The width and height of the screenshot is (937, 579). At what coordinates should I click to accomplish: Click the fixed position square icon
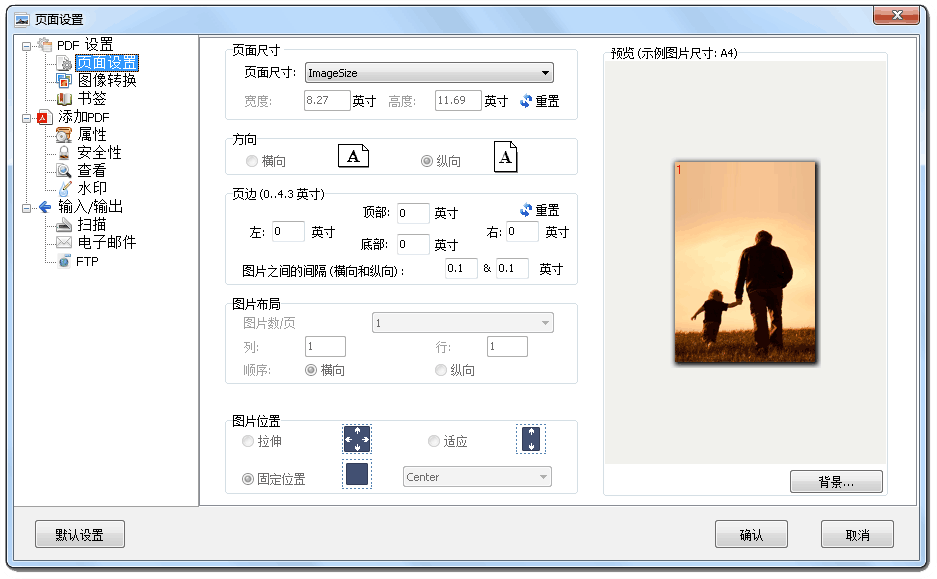click(x=357, y=474)
